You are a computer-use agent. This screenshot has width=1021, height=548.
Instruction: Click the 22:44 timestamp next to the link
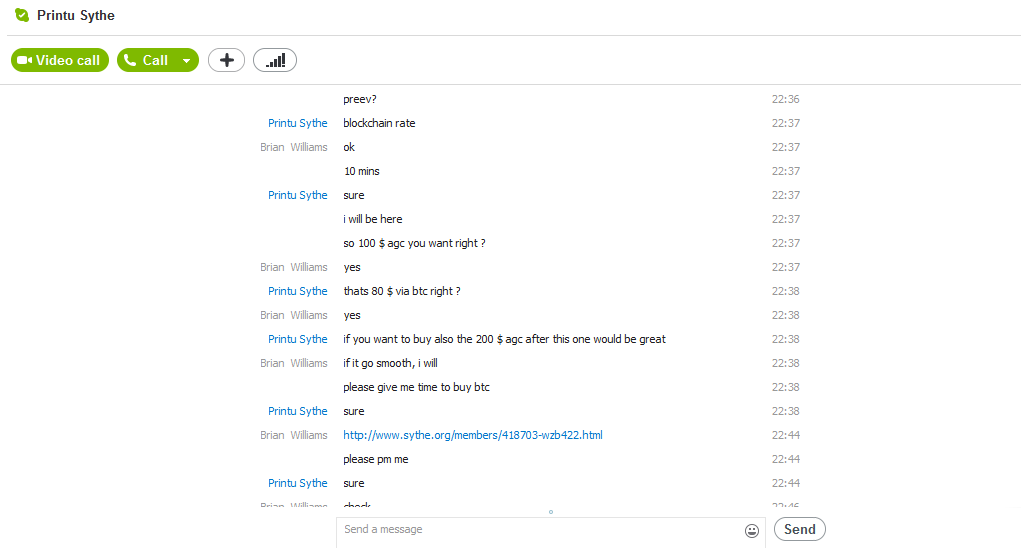click(785, 435)
